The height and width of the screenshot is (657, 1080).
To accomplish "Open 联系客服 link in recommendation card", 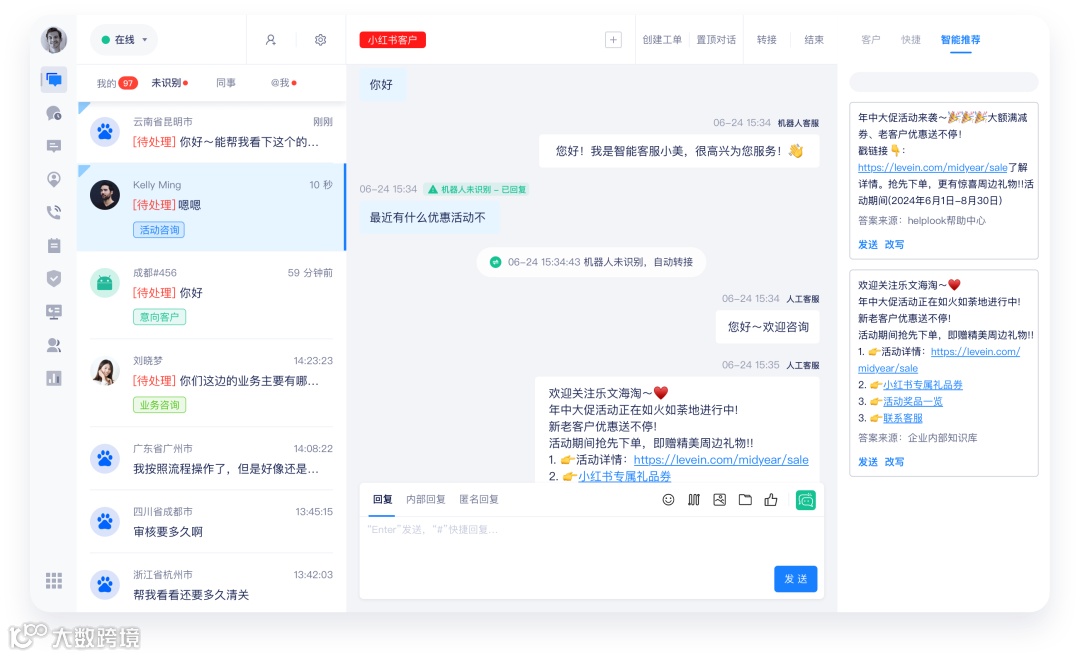I will pyautogui.click(x=902, y=418).
